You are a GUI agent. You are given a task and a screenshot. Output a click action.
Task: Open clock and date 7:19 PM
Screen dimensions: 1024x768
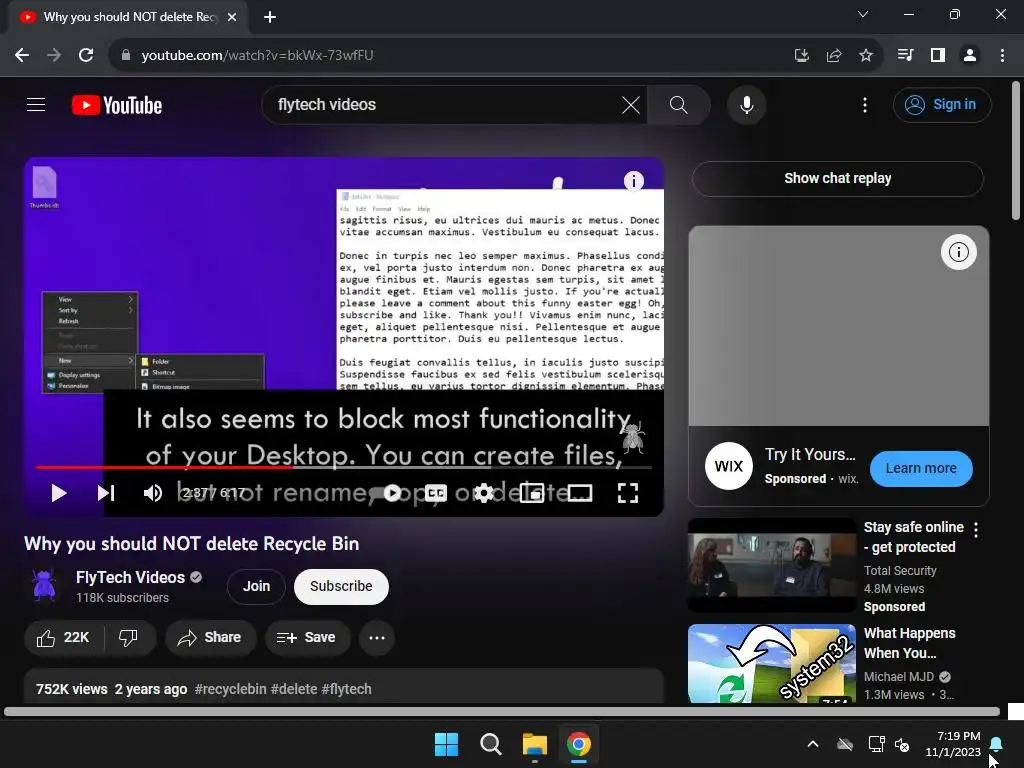(x=953, y=744)
